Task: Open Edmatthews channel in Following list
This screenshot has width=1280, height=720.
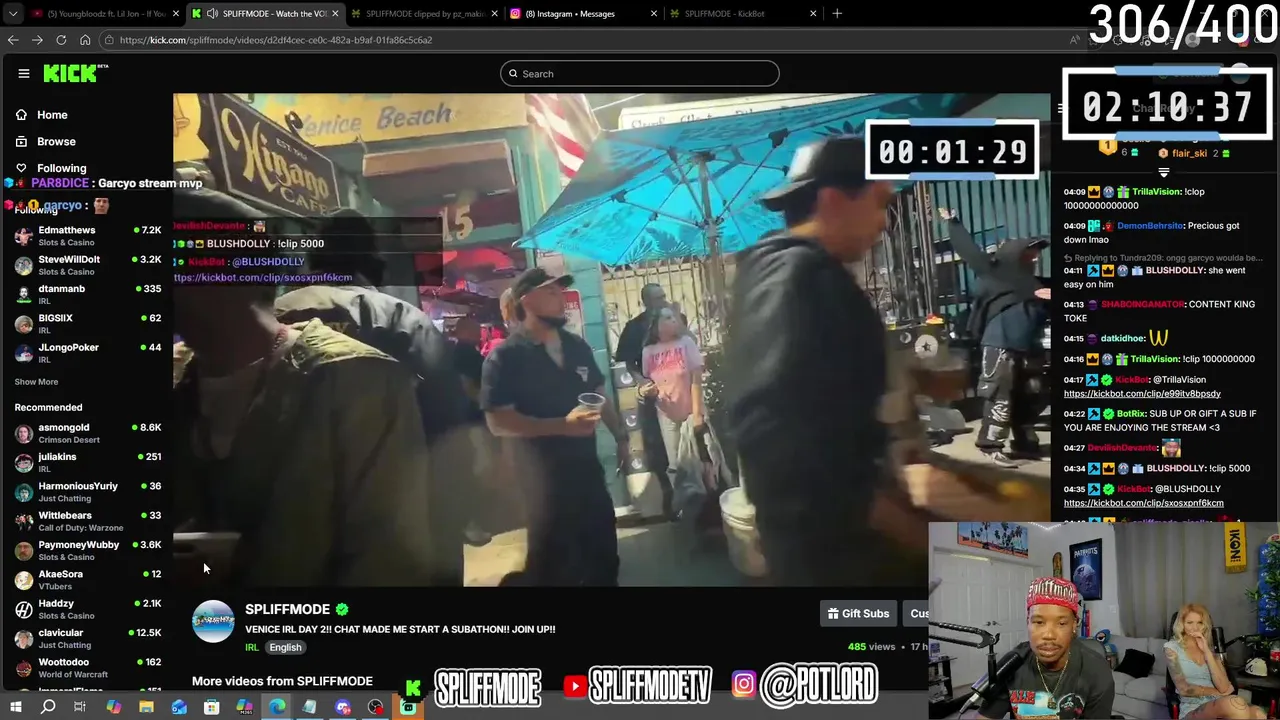Action: click(x=88, y=236)
